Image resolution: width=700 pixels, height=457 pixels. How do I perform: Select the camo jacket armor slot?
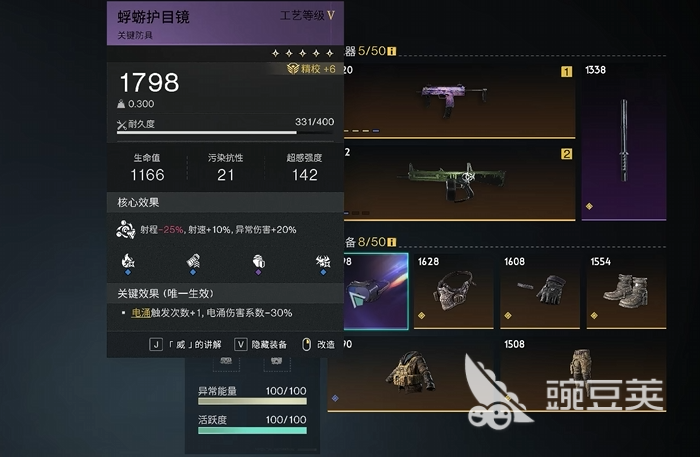coord(411,374)
